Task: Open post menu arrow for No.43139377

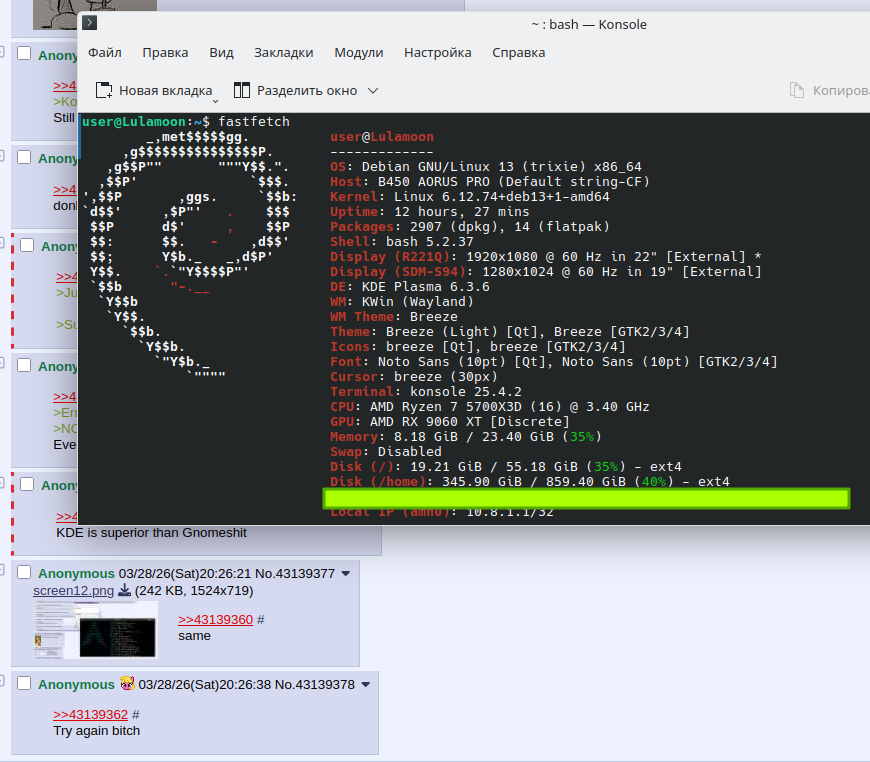Action: (x=346, y=574)
